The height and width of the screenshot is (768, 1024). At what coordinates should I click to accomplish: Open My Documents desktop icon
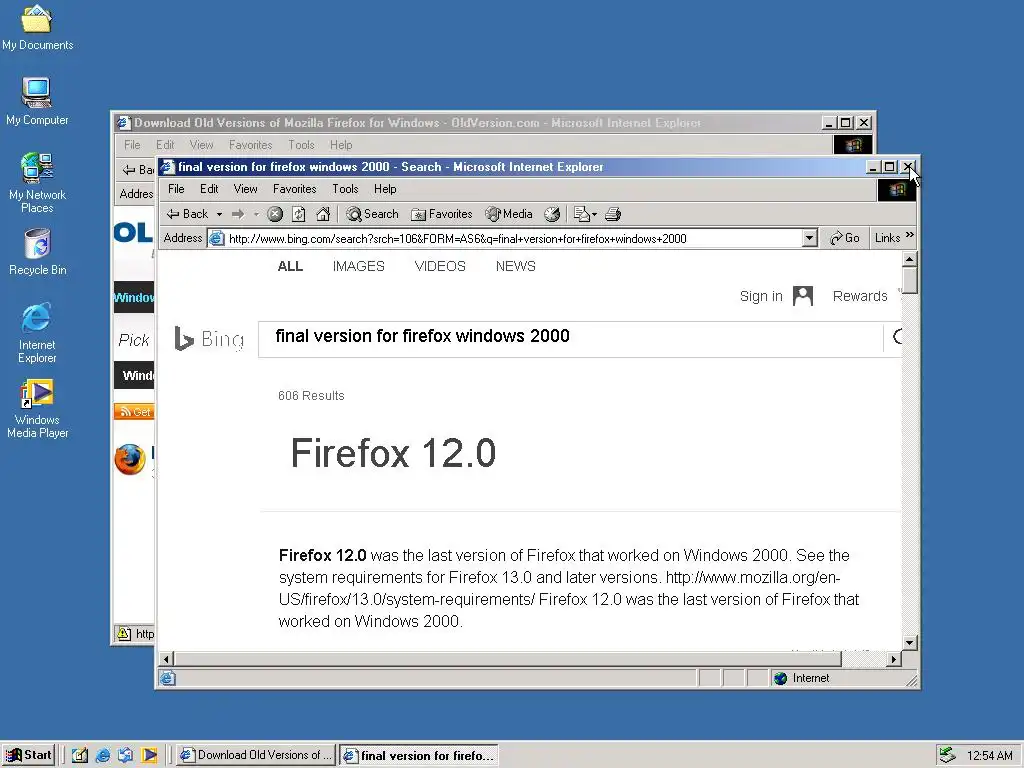click(x=37, y=27)
